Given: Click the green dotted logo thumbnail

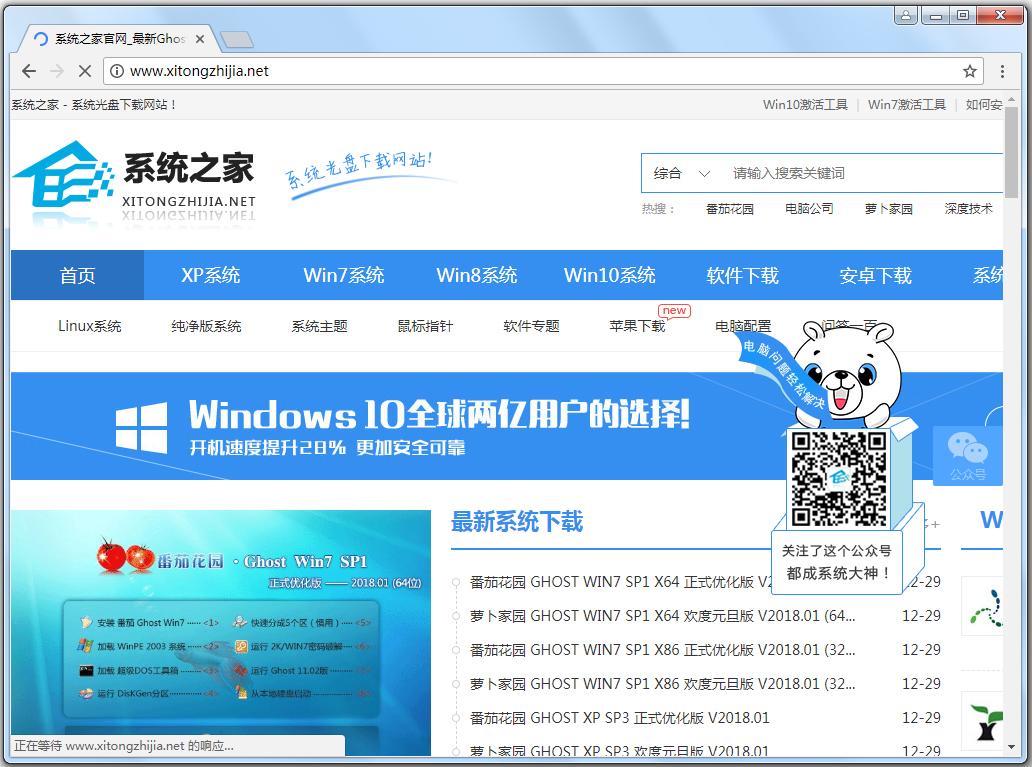Looking at the screenshot, I should (985, 607).
